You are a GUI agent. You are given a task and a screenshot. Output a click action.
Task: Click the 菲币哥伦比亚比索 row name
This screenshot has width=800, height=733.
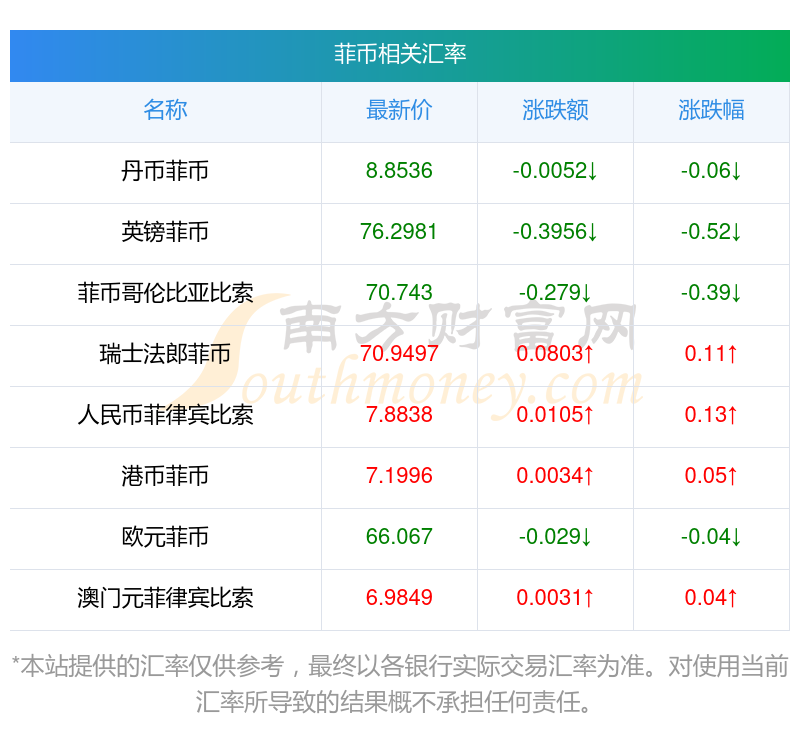click(x=165, y=293)
